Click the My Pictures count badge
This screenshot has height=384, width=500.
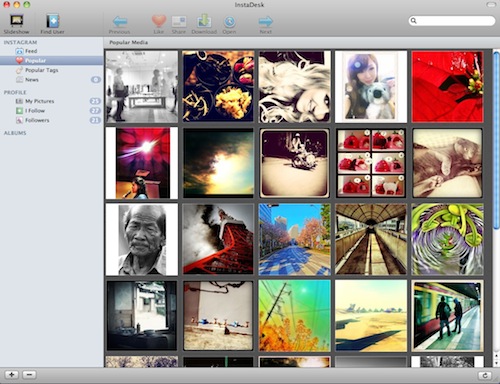pos(95,101)
